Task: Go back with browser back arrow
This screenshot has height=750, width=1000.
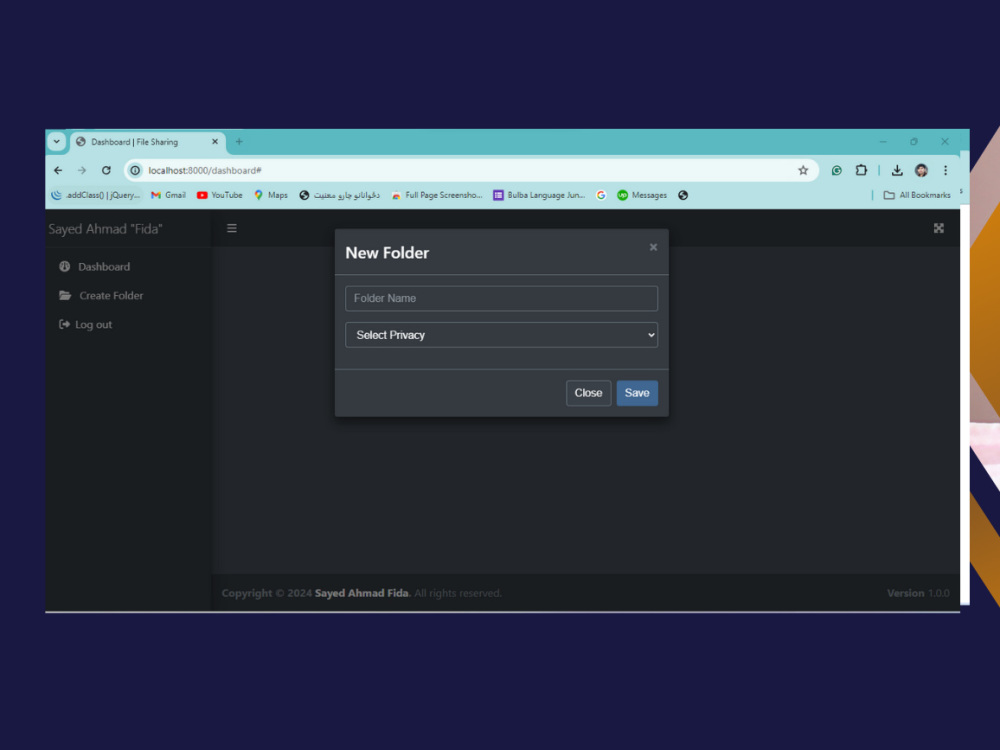Action: pos(58,170)
